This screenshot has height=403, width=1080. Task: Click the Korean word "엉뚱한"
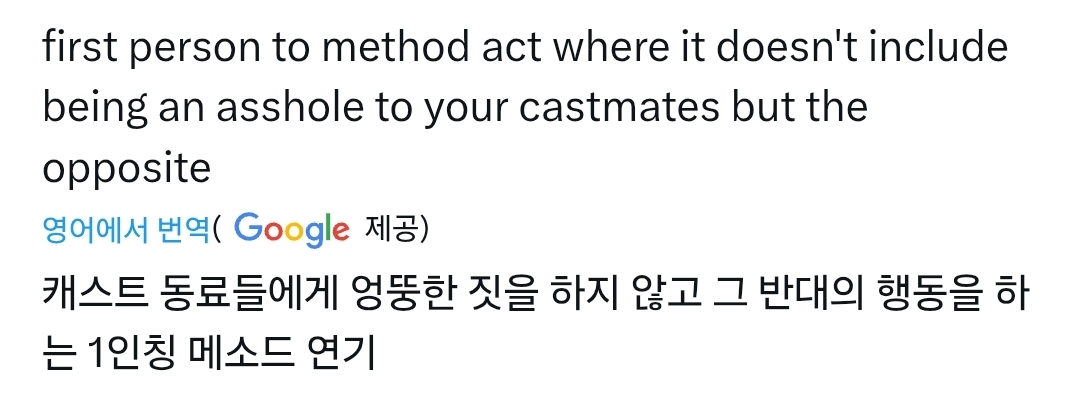coord(409,297)
